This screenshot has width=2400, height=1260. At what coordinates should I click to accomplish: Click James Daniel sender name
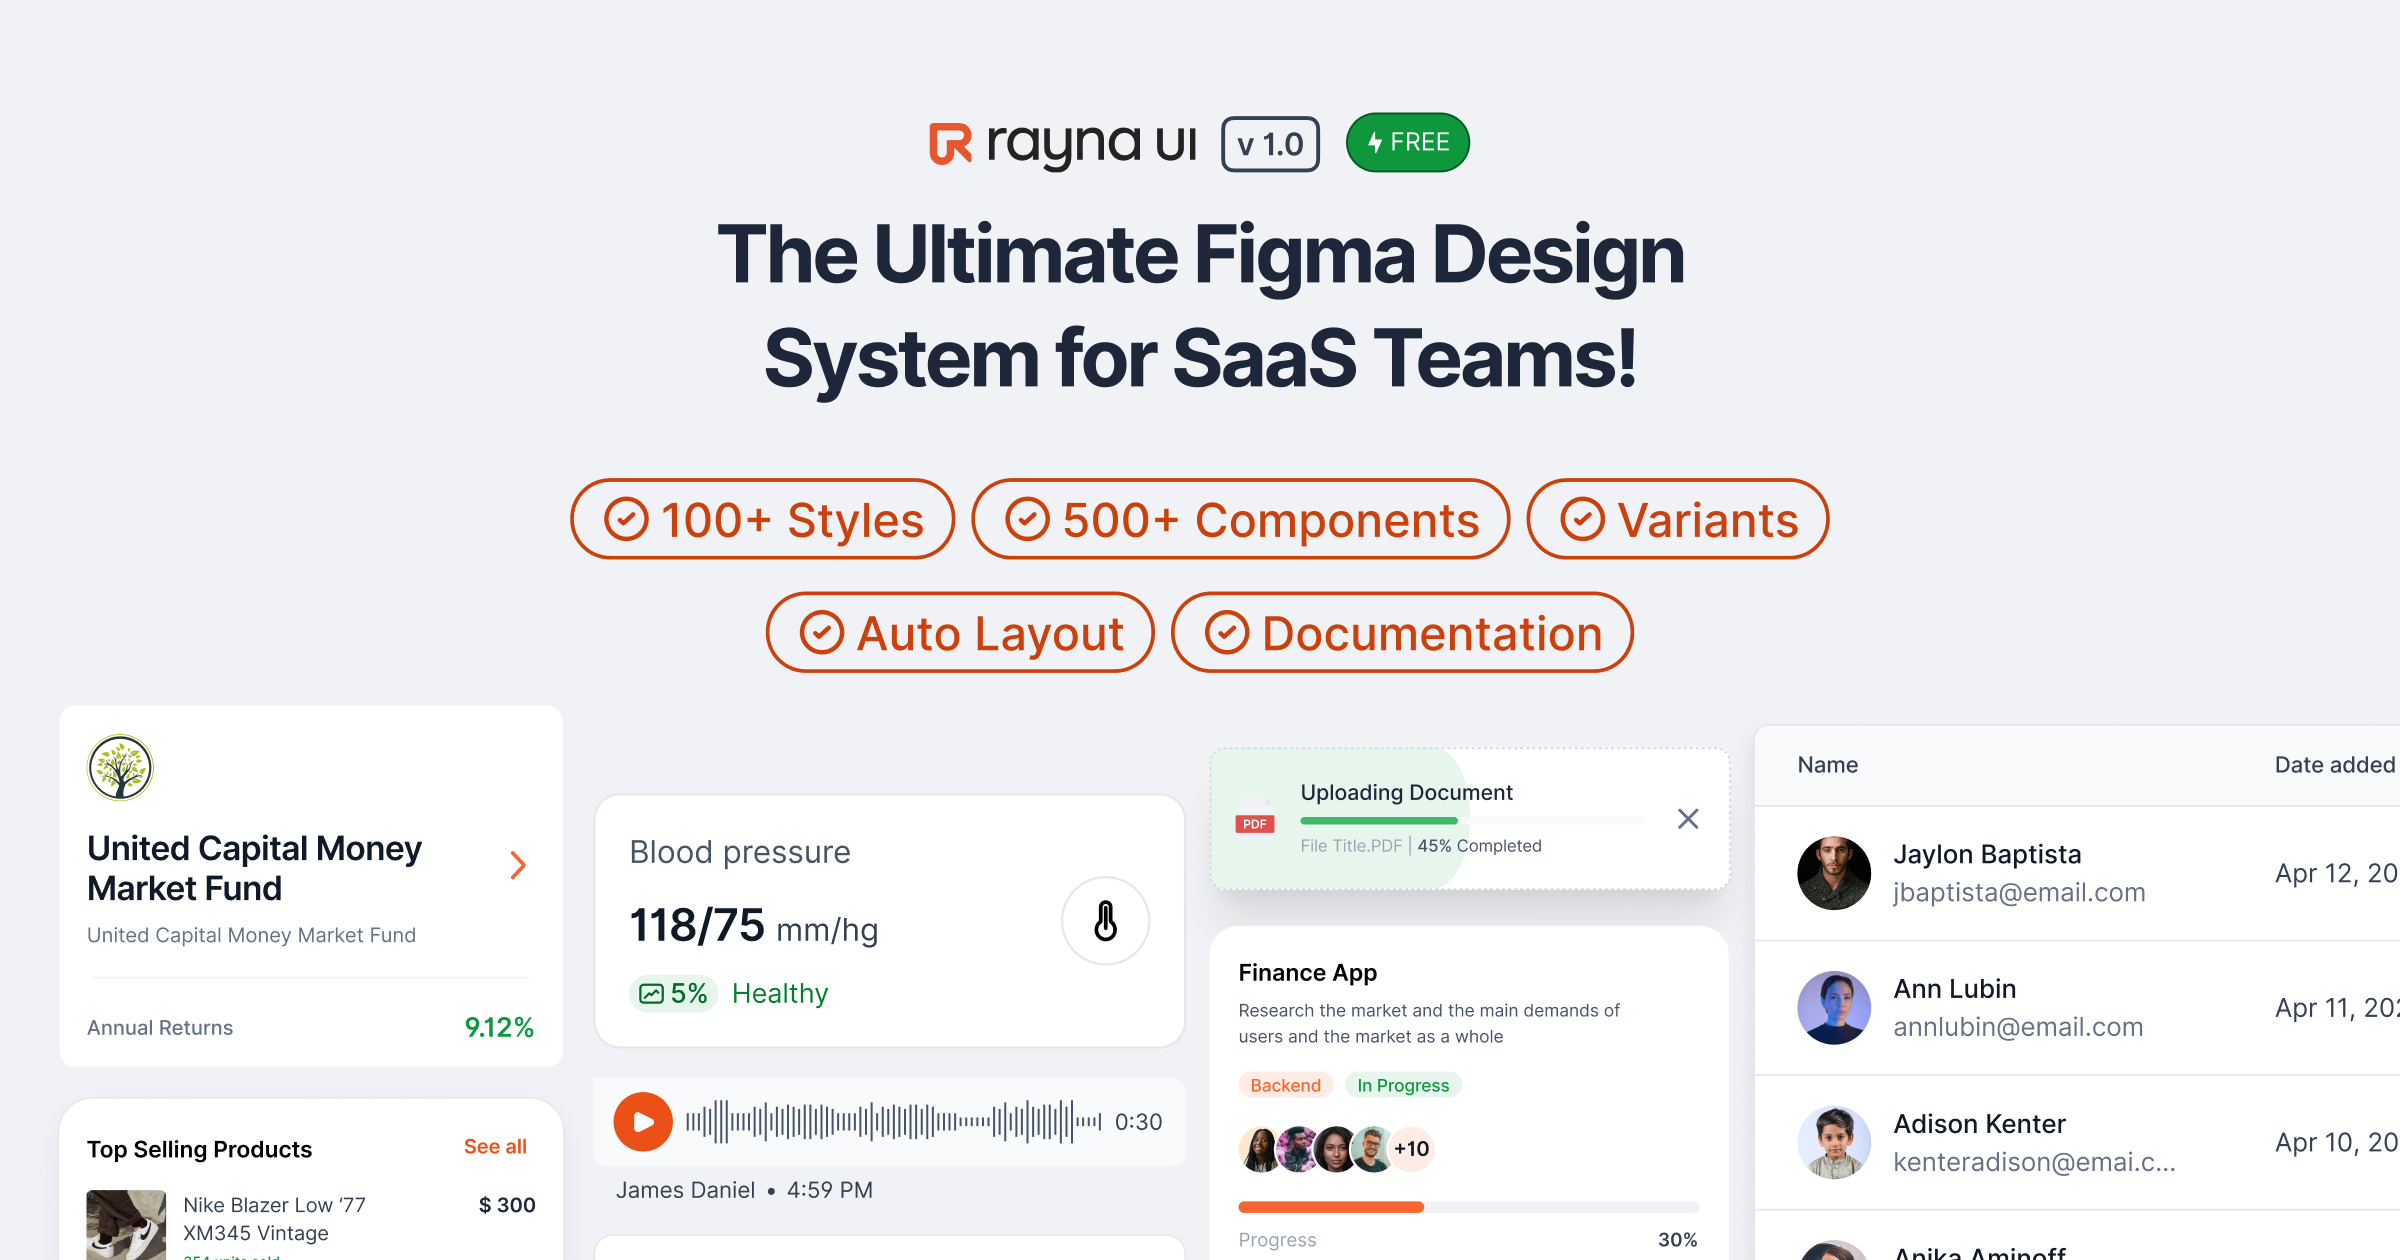pos(685,1190)
